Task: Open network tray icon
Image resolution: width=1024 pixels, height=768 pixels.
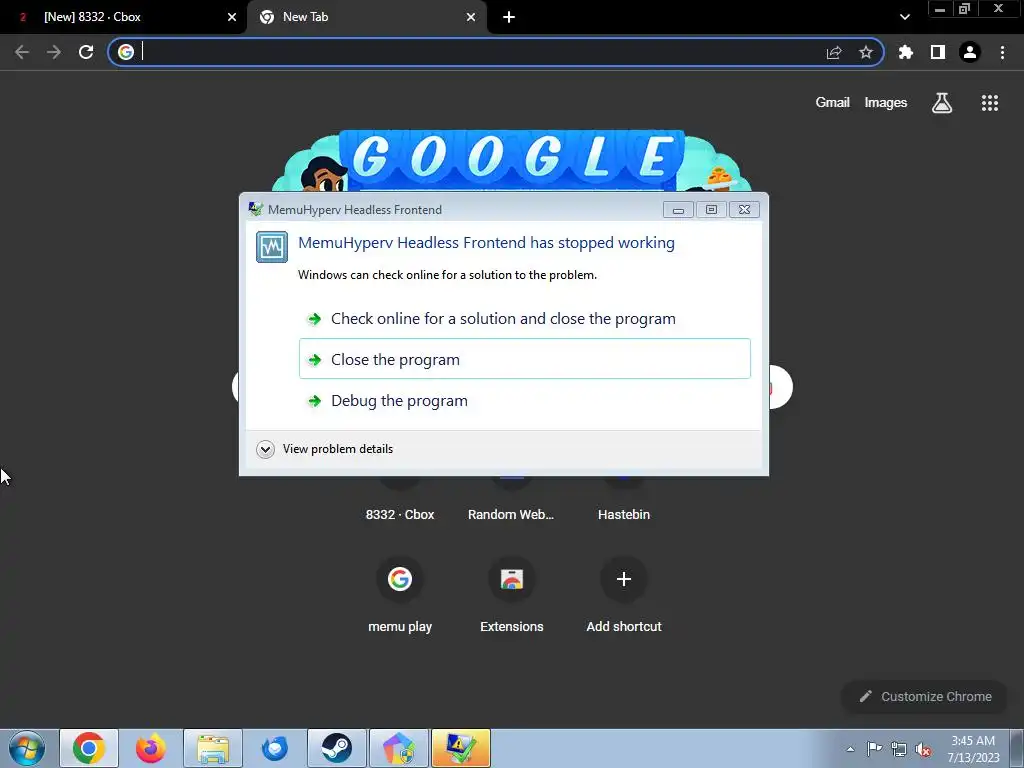Action: coord(899,749)
